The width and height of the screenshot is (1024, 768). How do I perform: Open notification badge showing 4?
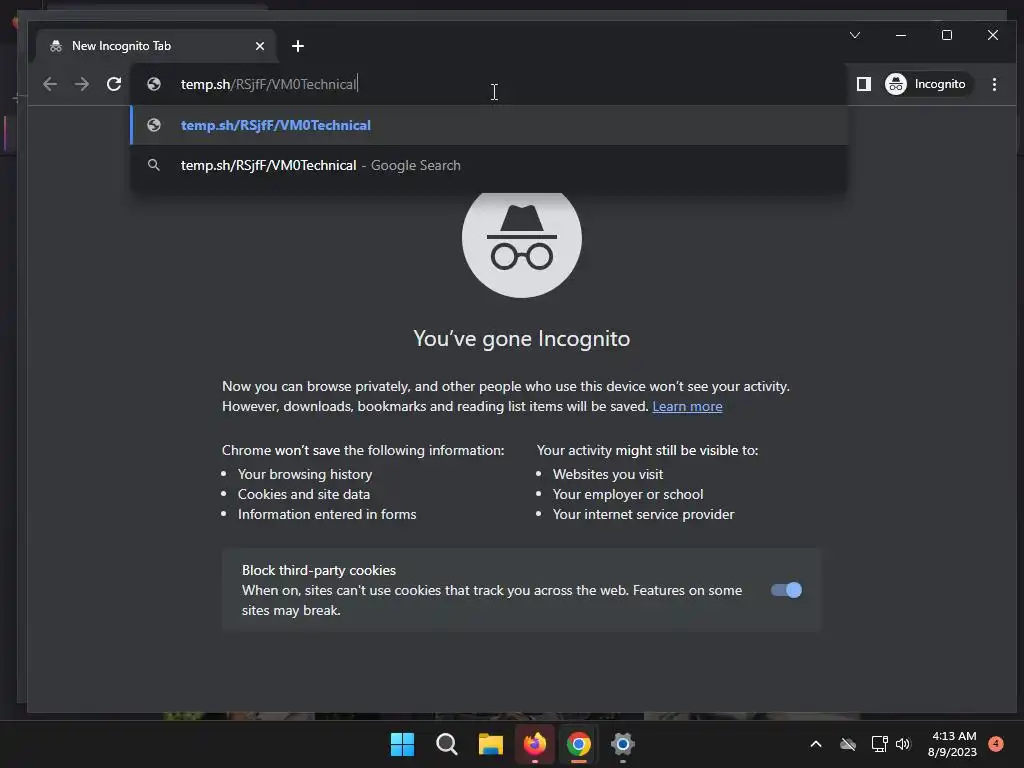coord(996,743)
